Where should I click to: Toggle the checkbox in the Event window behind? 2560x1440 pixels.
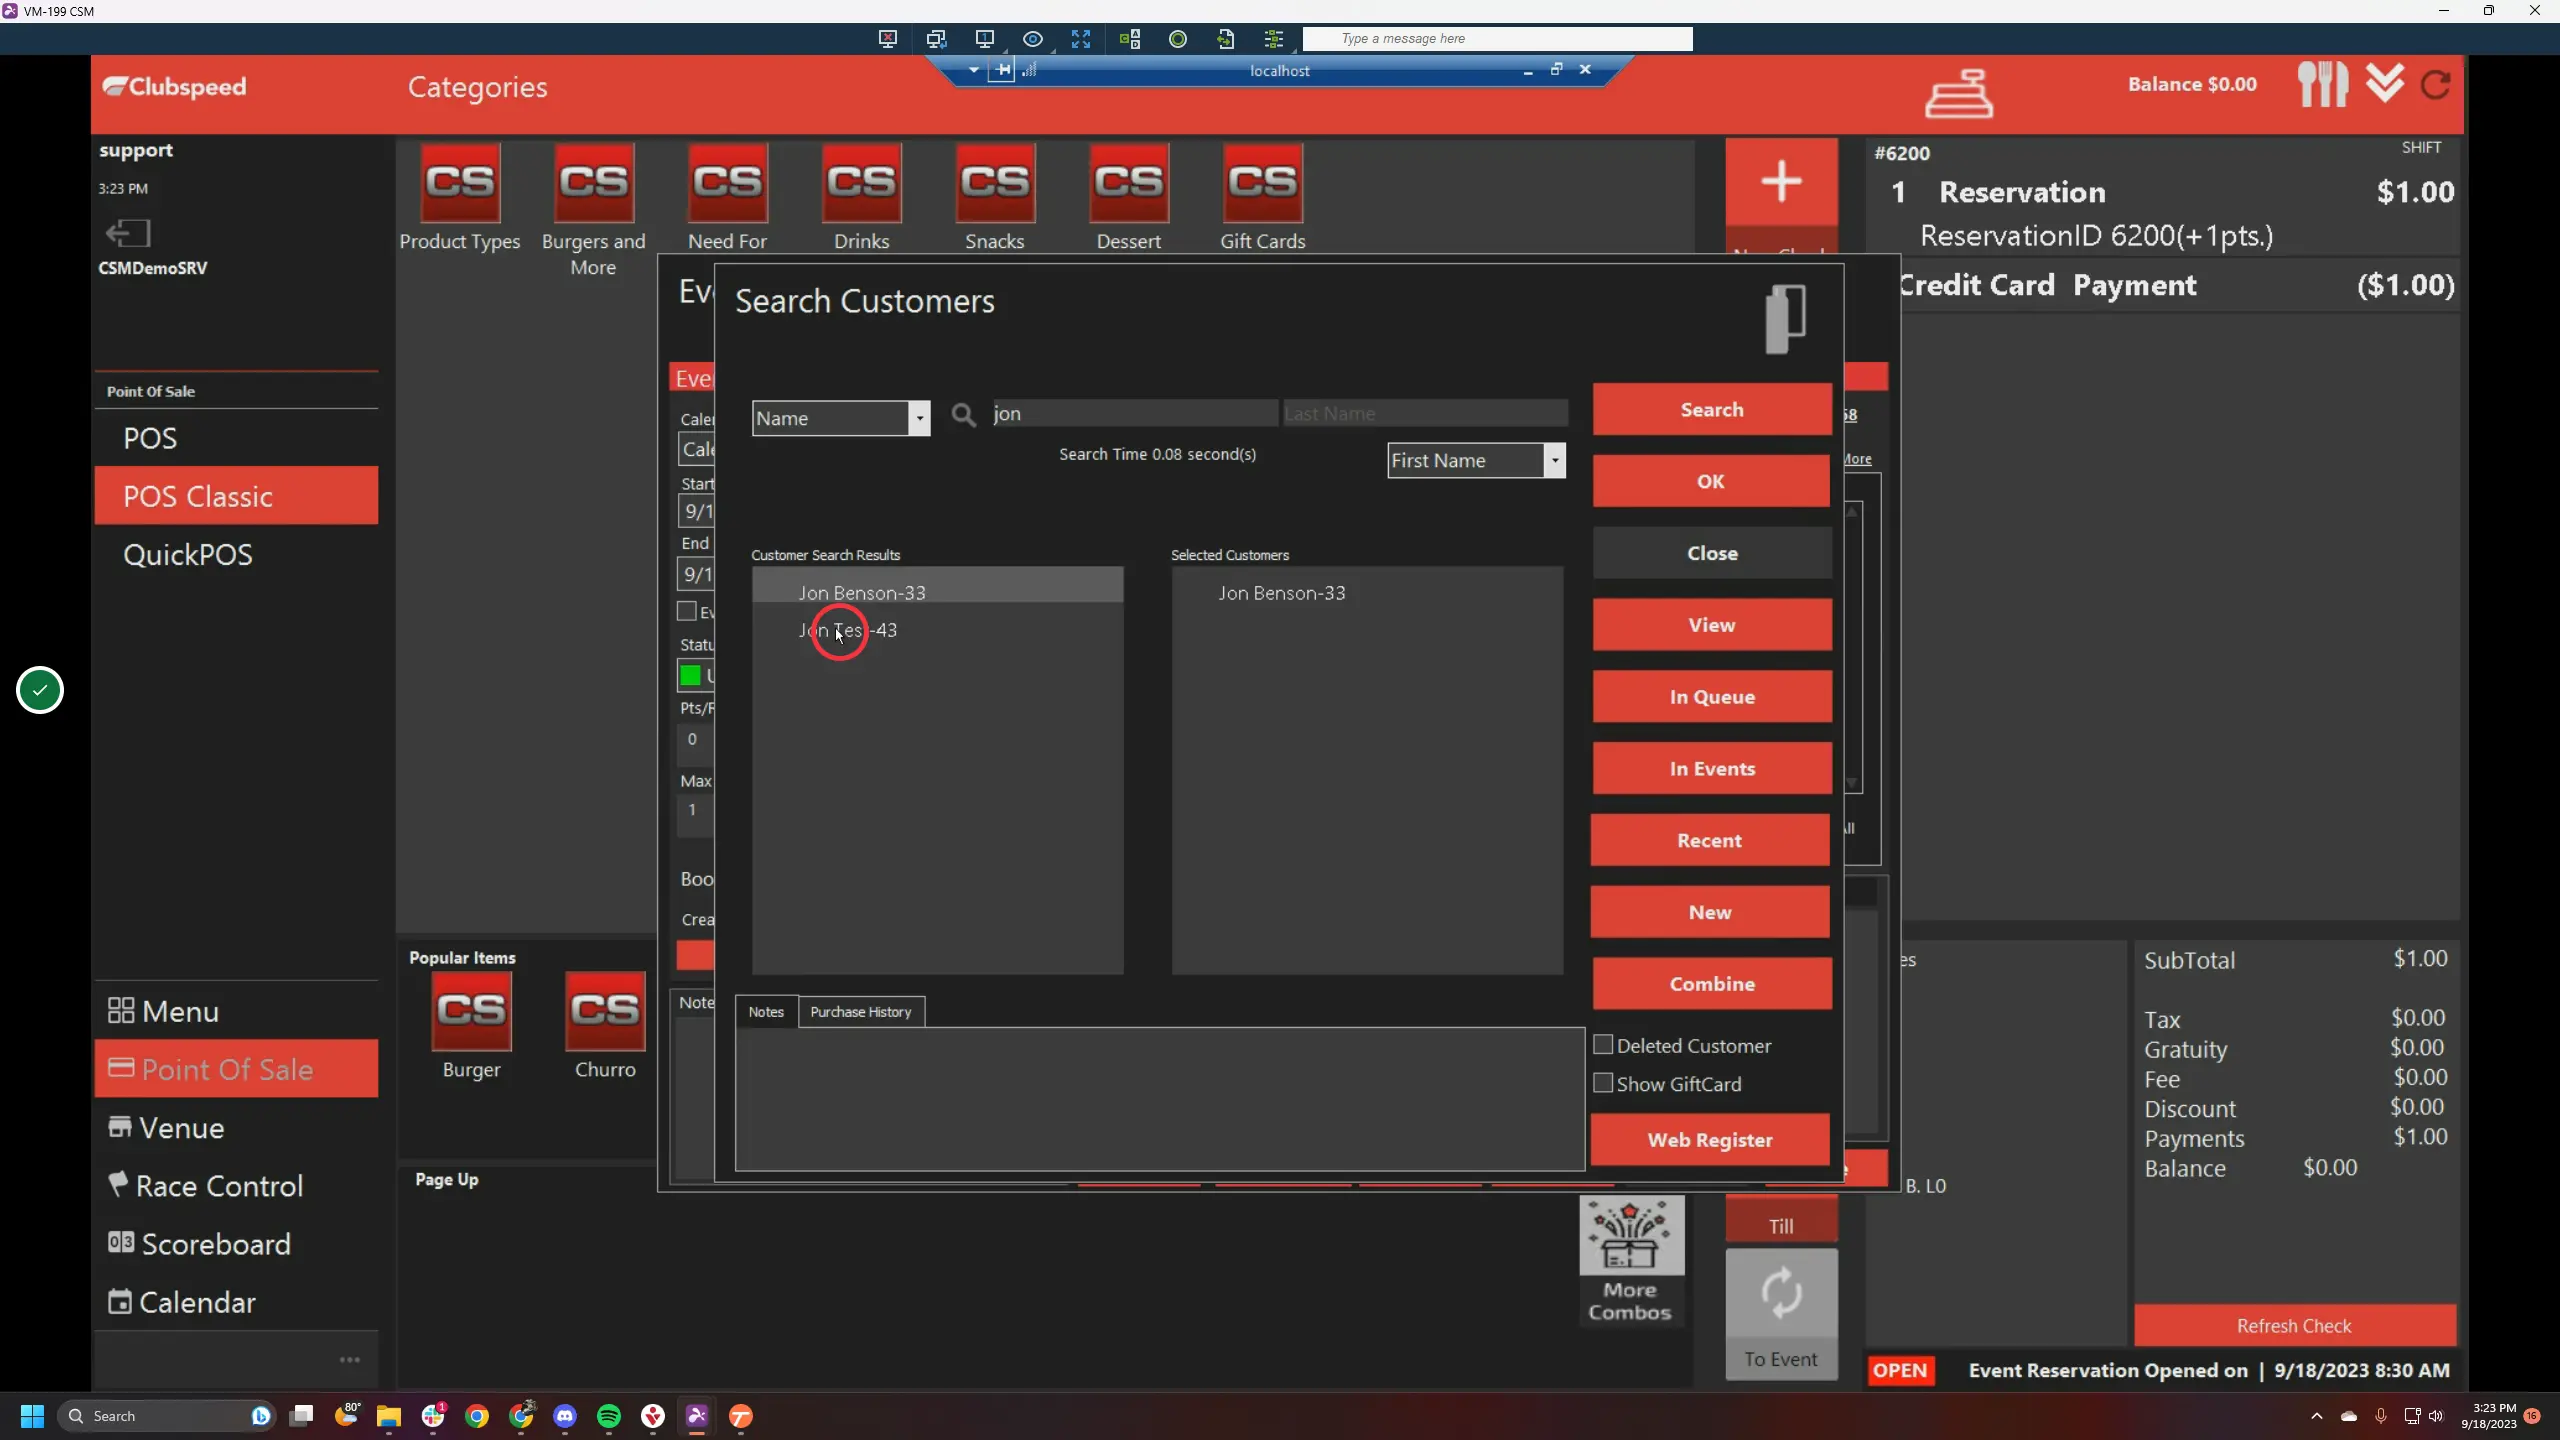(687, 611)
